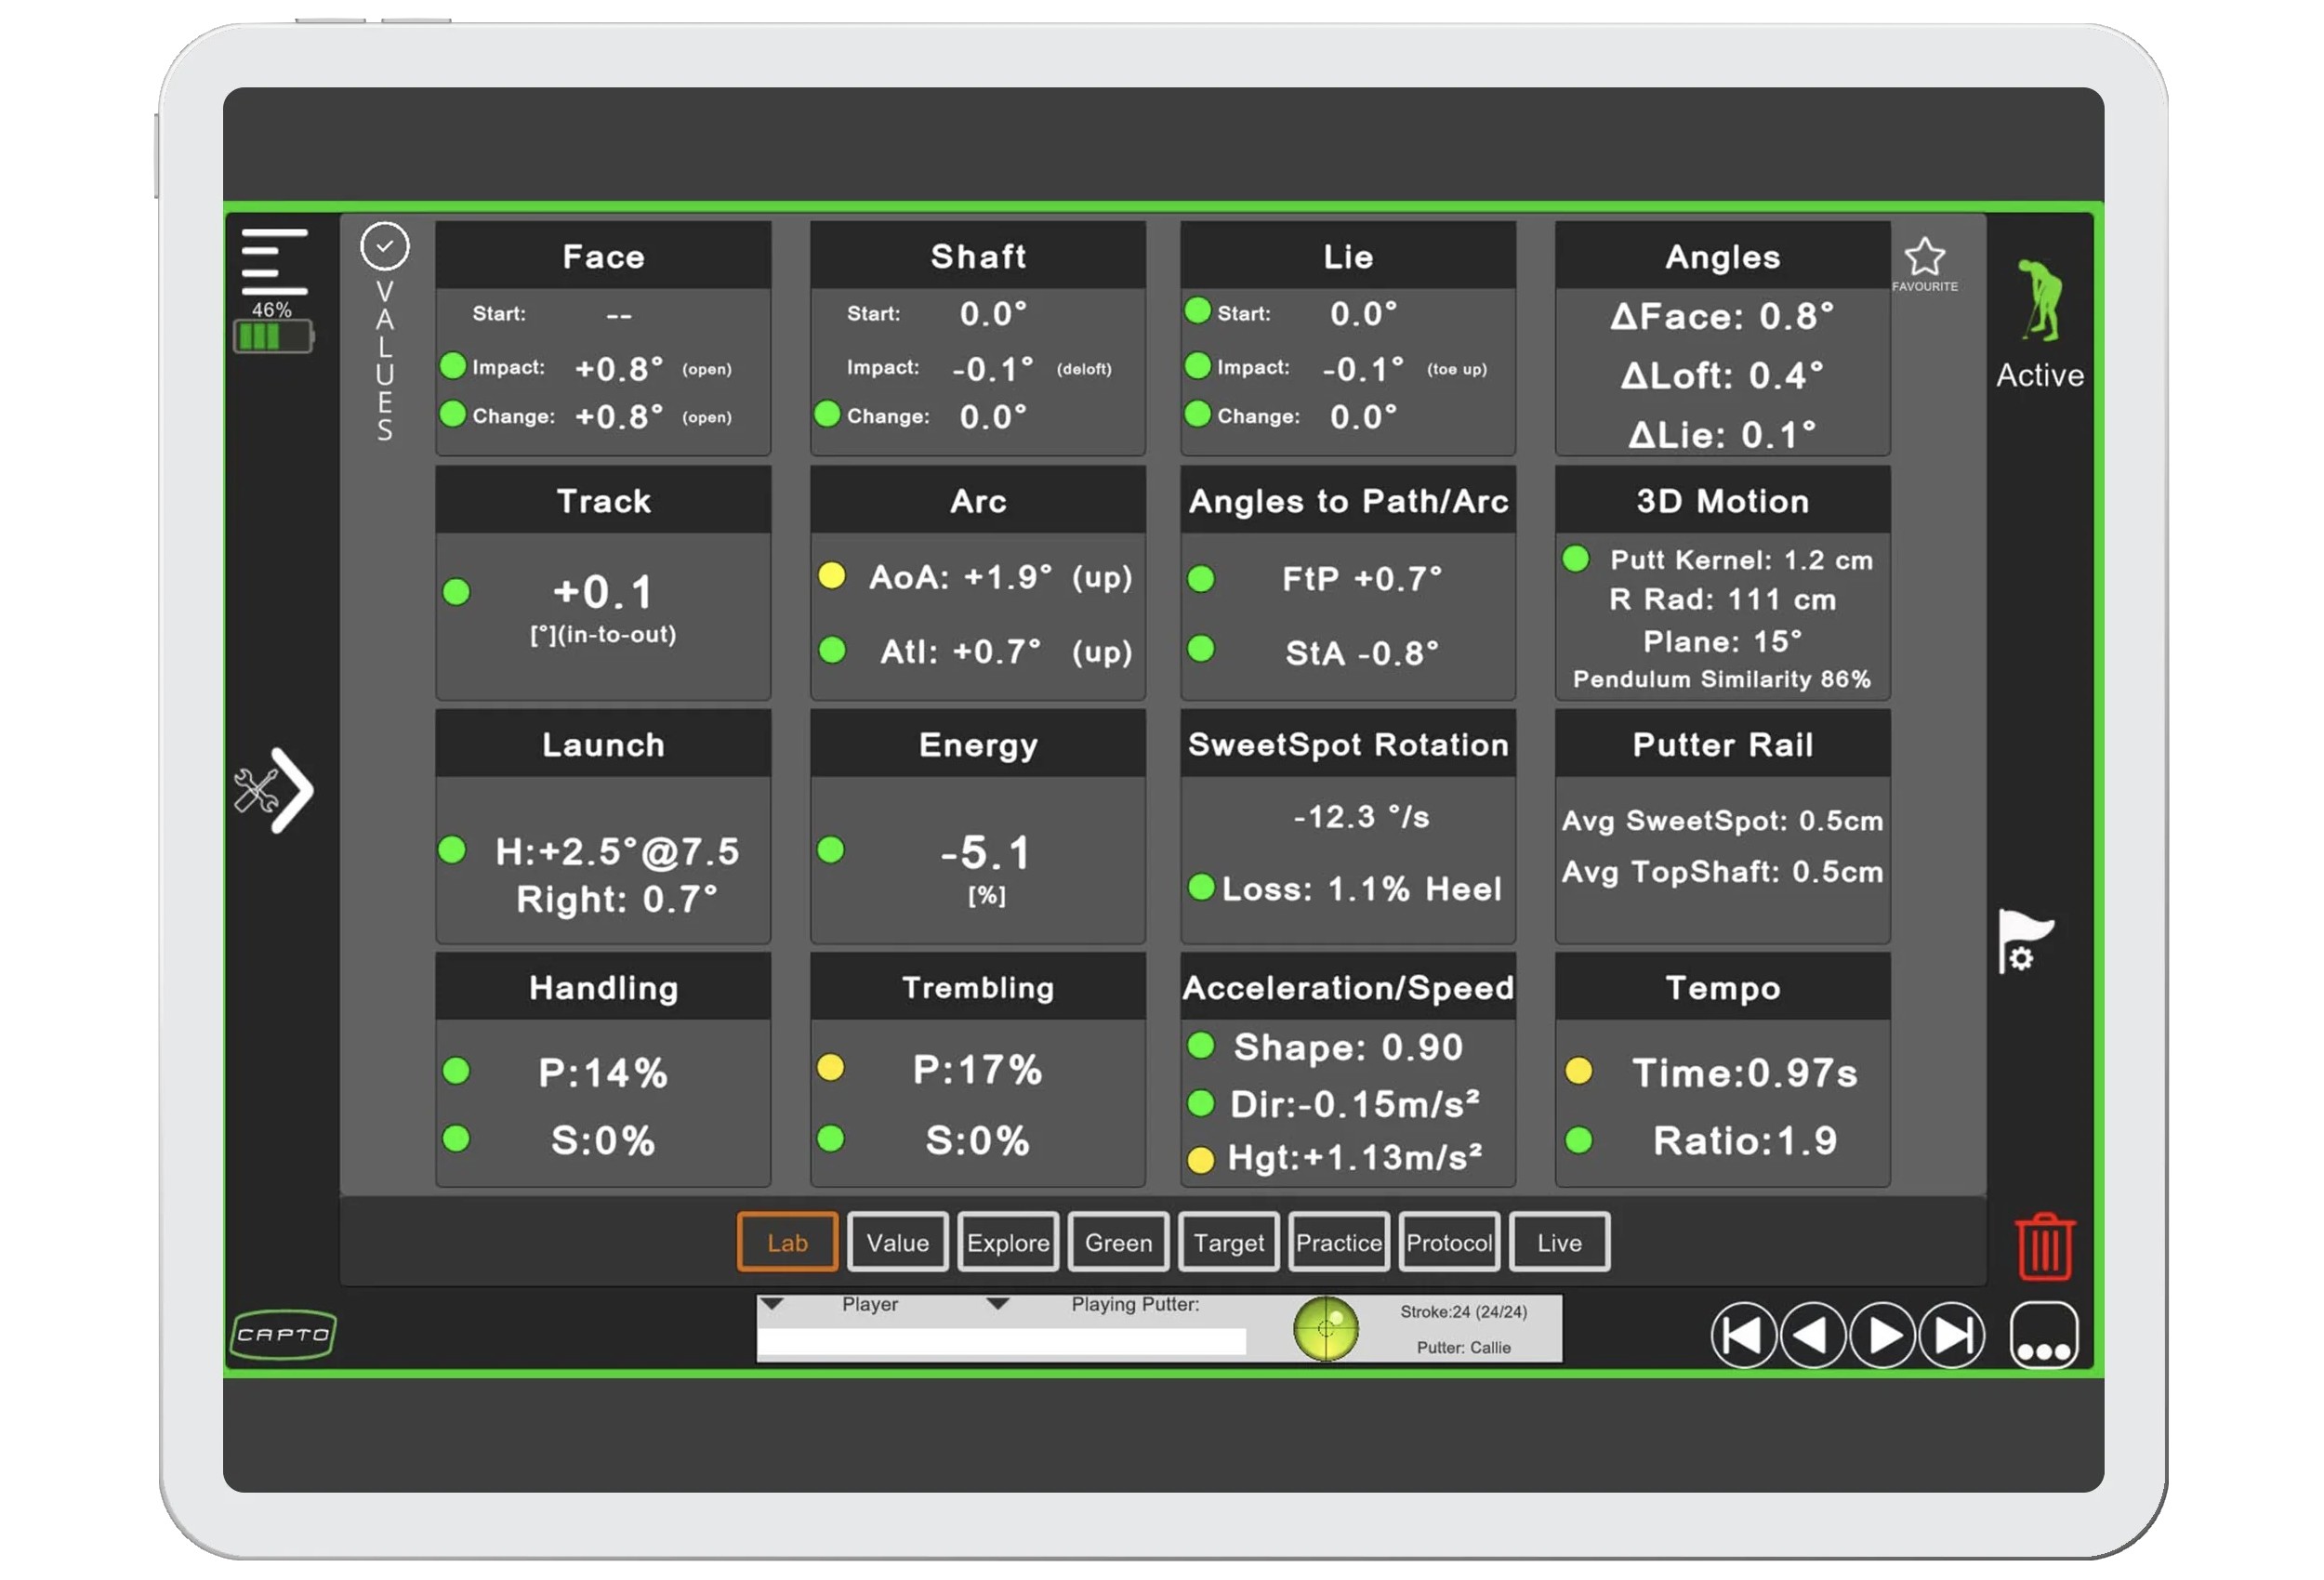The height and width of the screenshot is (1580, 2324).
Task: Open the Handling panel header
Action: tap(603, 987)
